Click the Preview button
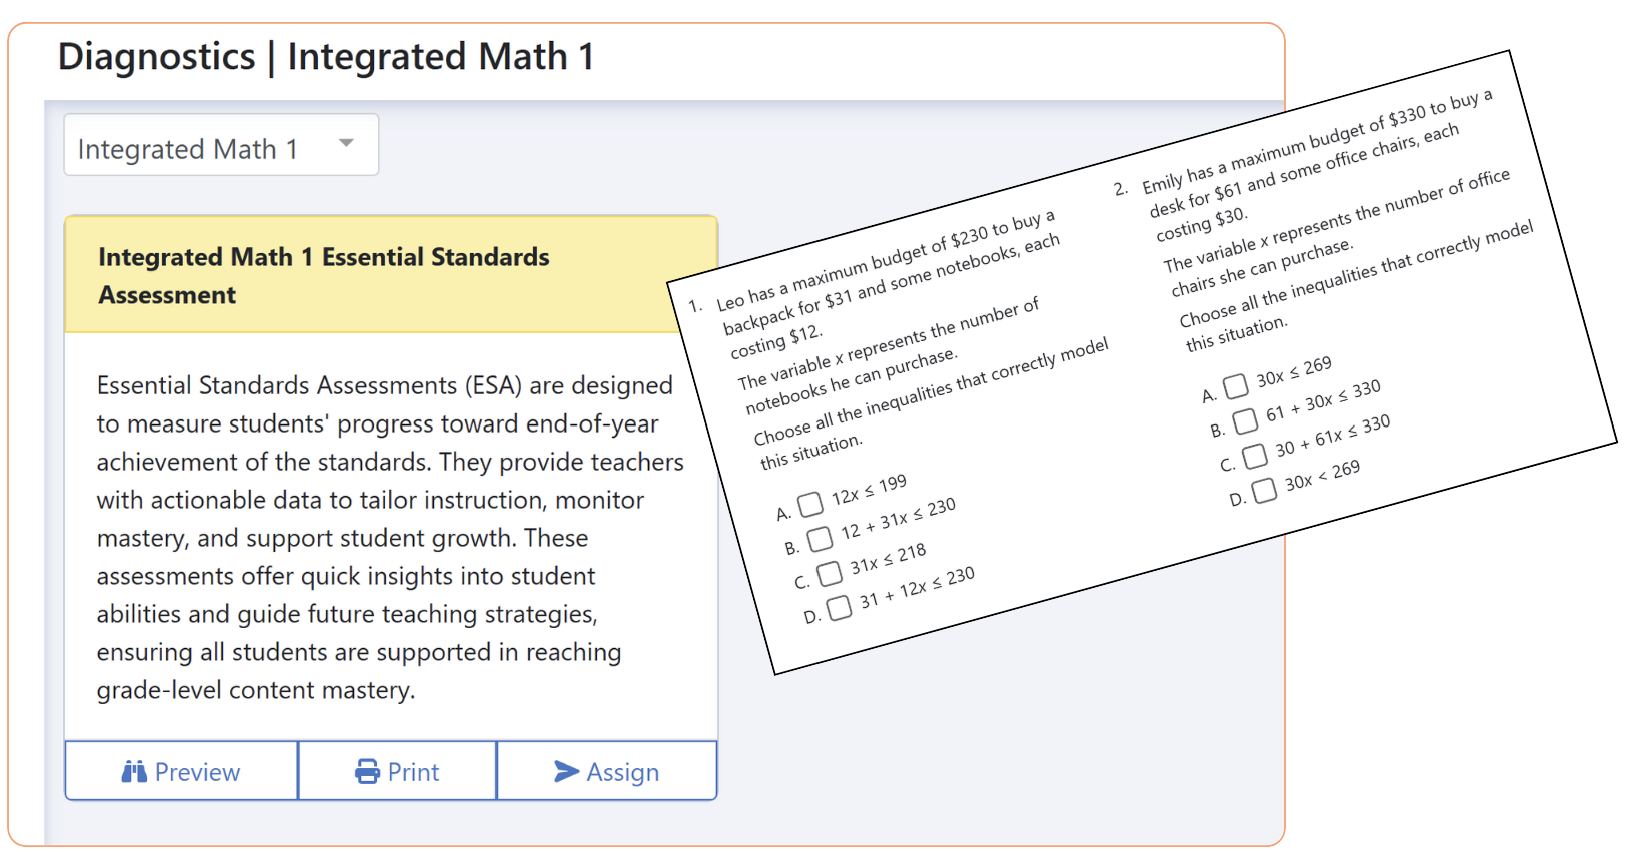 coord(180,771)
